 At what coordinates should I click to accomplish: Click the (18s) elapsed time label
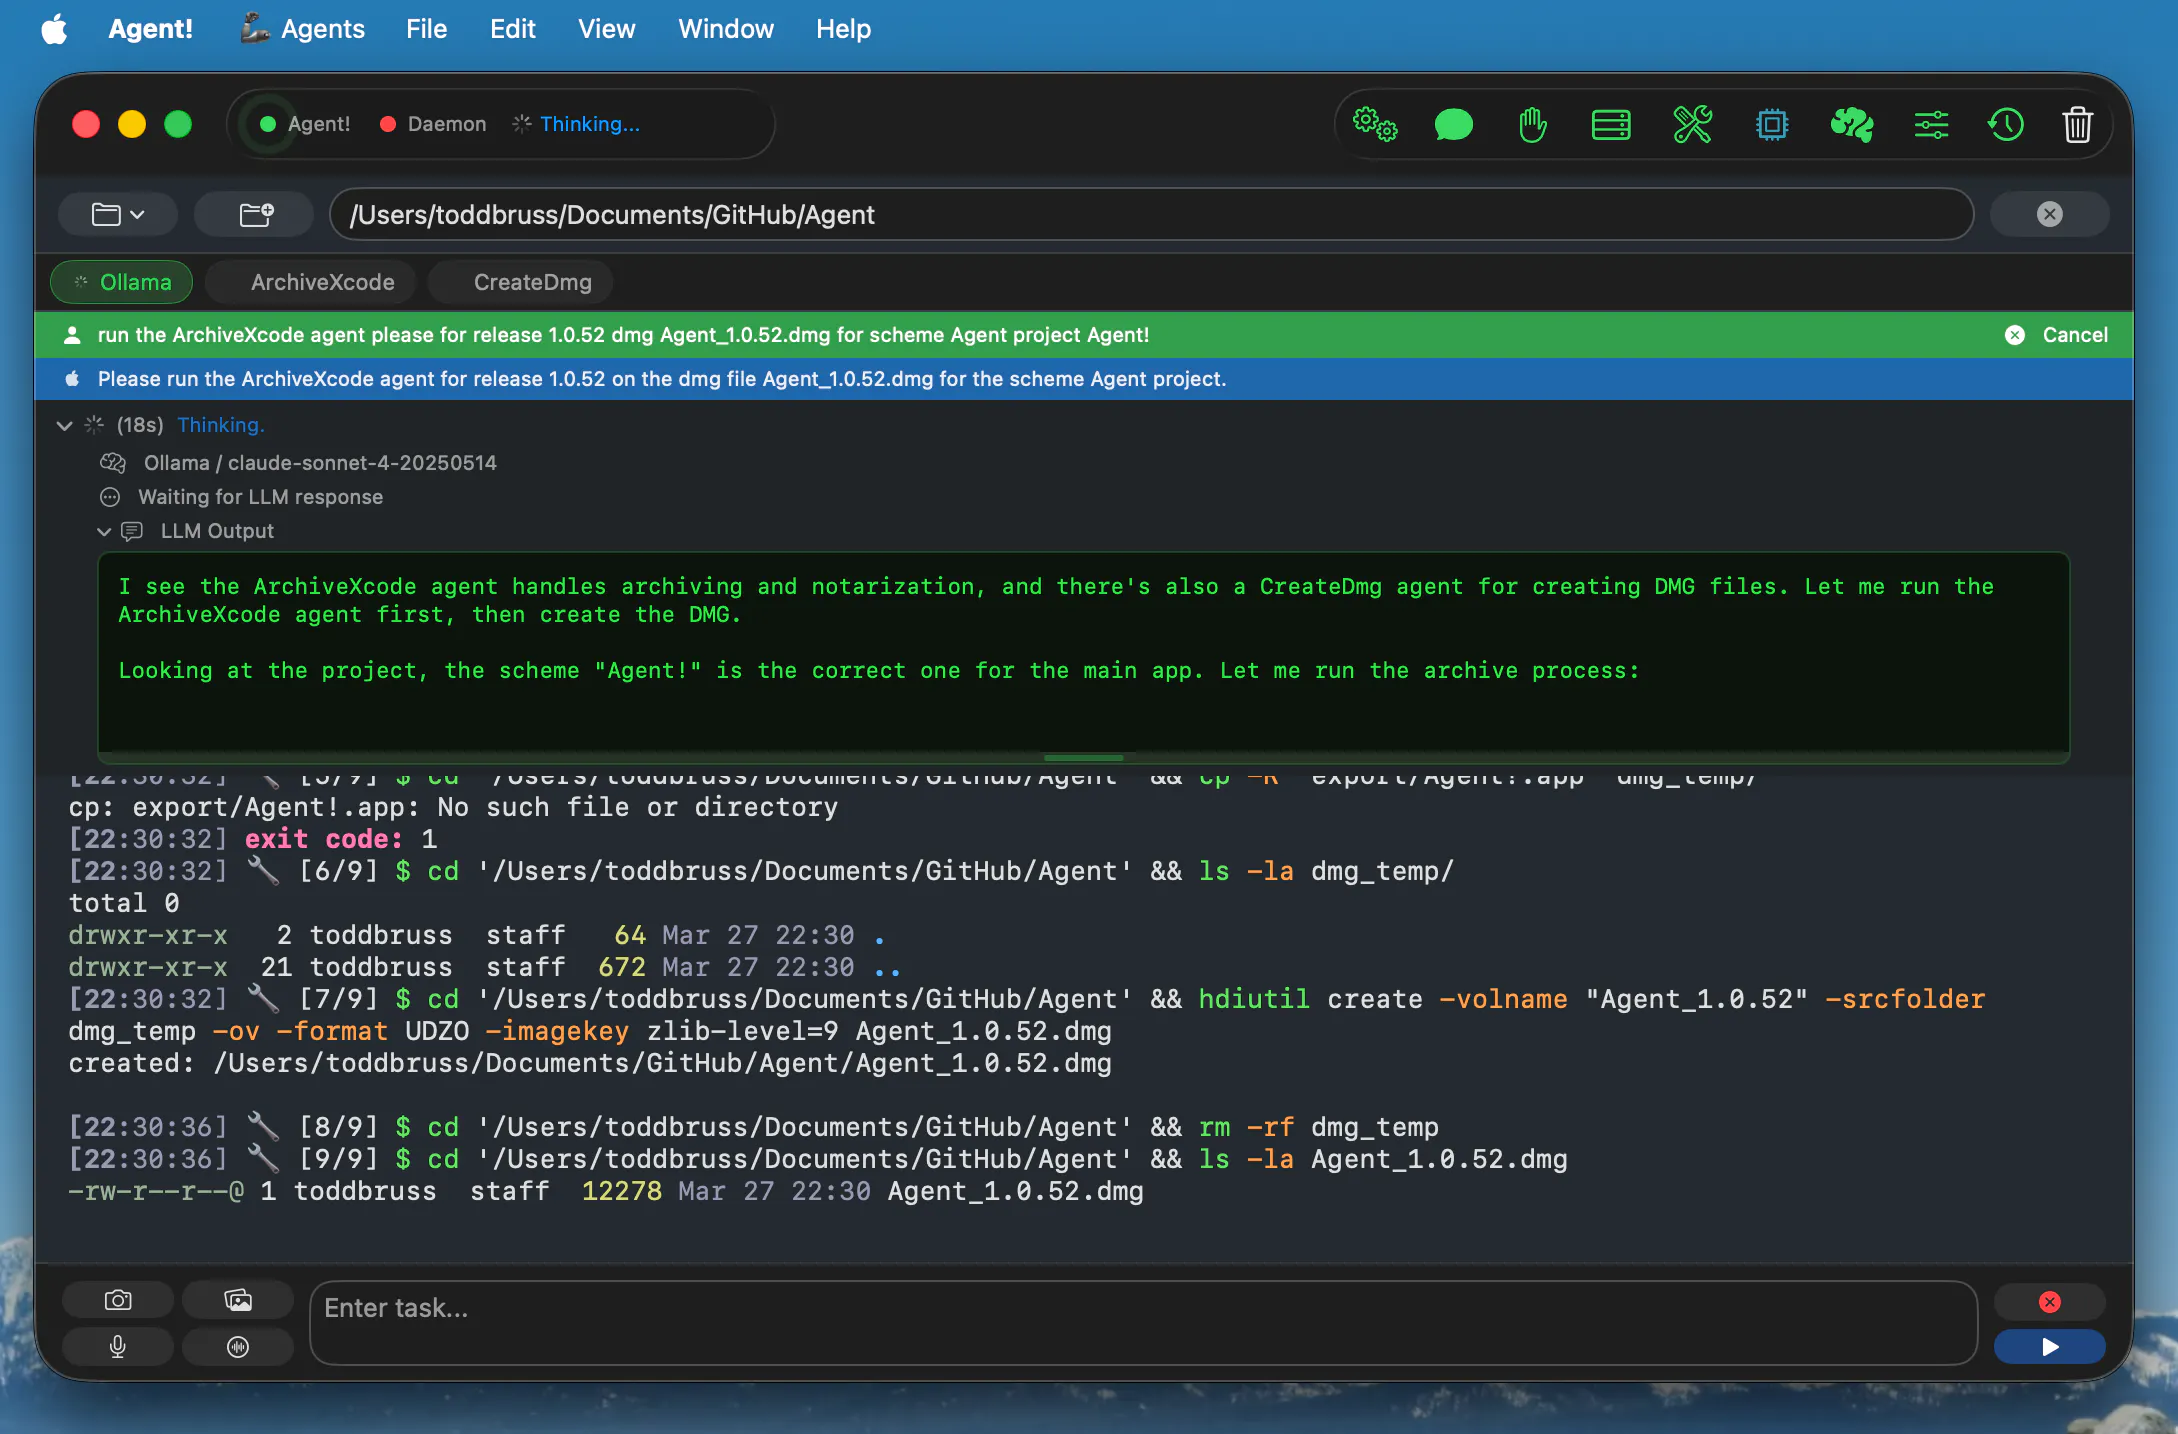140,425
